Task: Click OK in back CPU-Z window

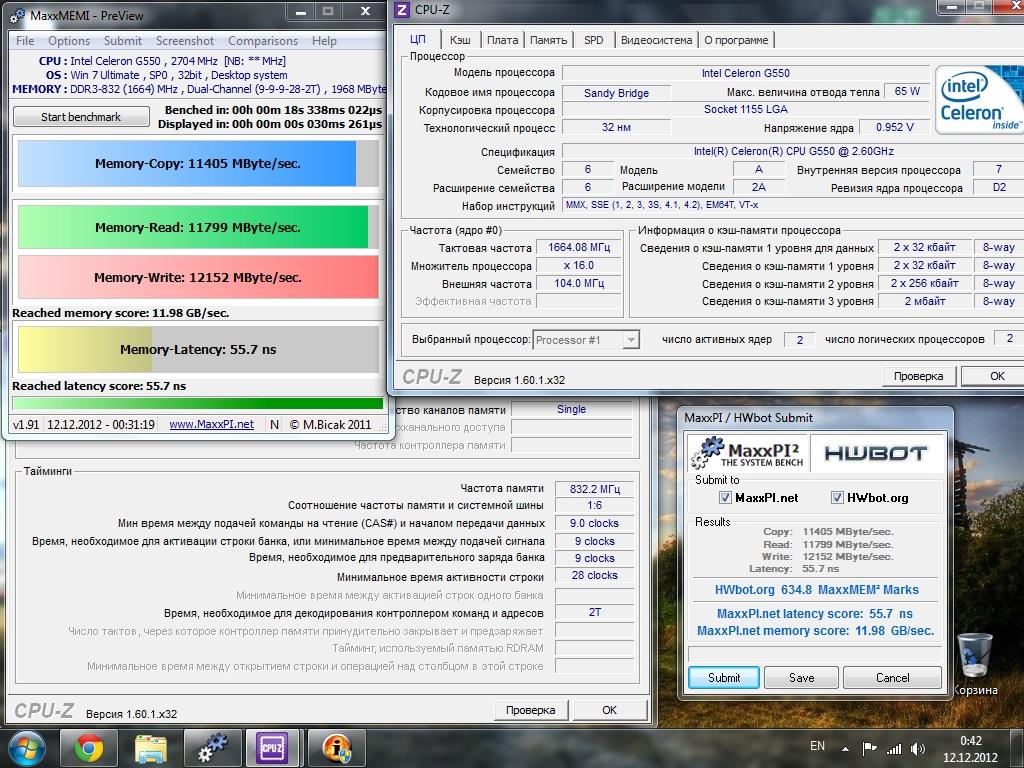Action: 610,710
